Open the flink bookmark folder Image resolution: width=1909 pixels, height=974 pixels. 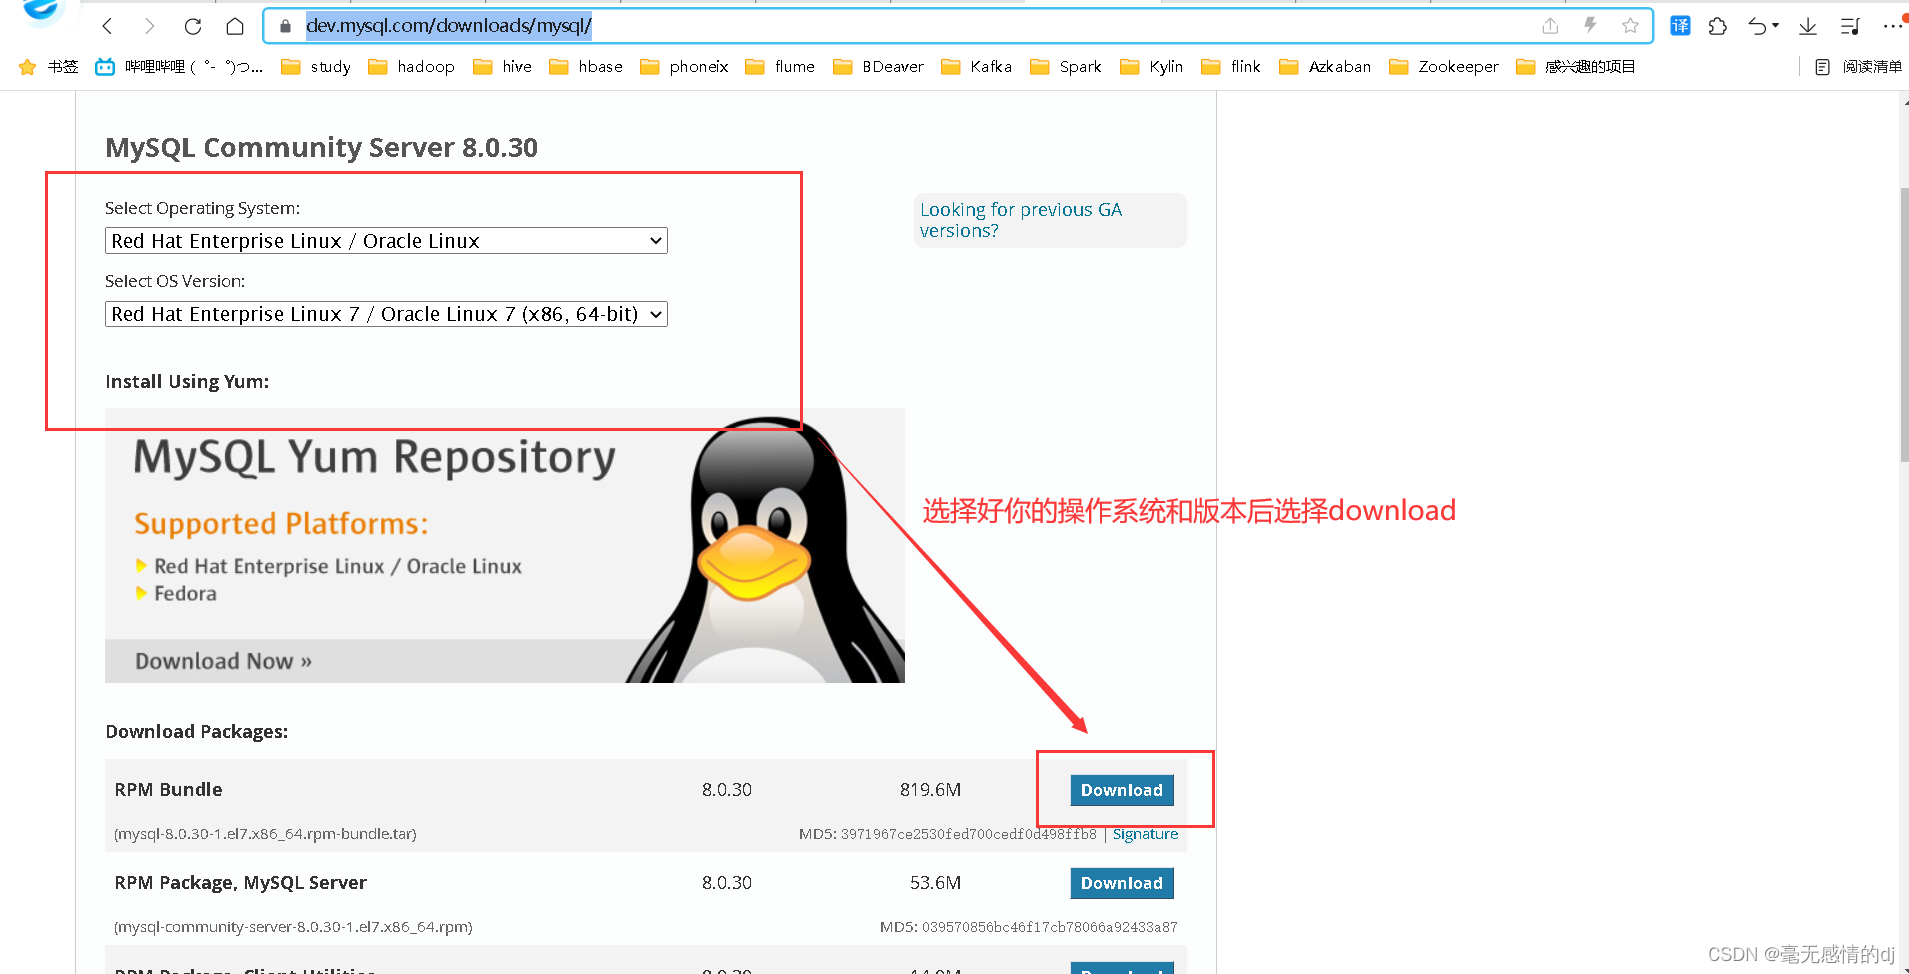click(1231, 67)
